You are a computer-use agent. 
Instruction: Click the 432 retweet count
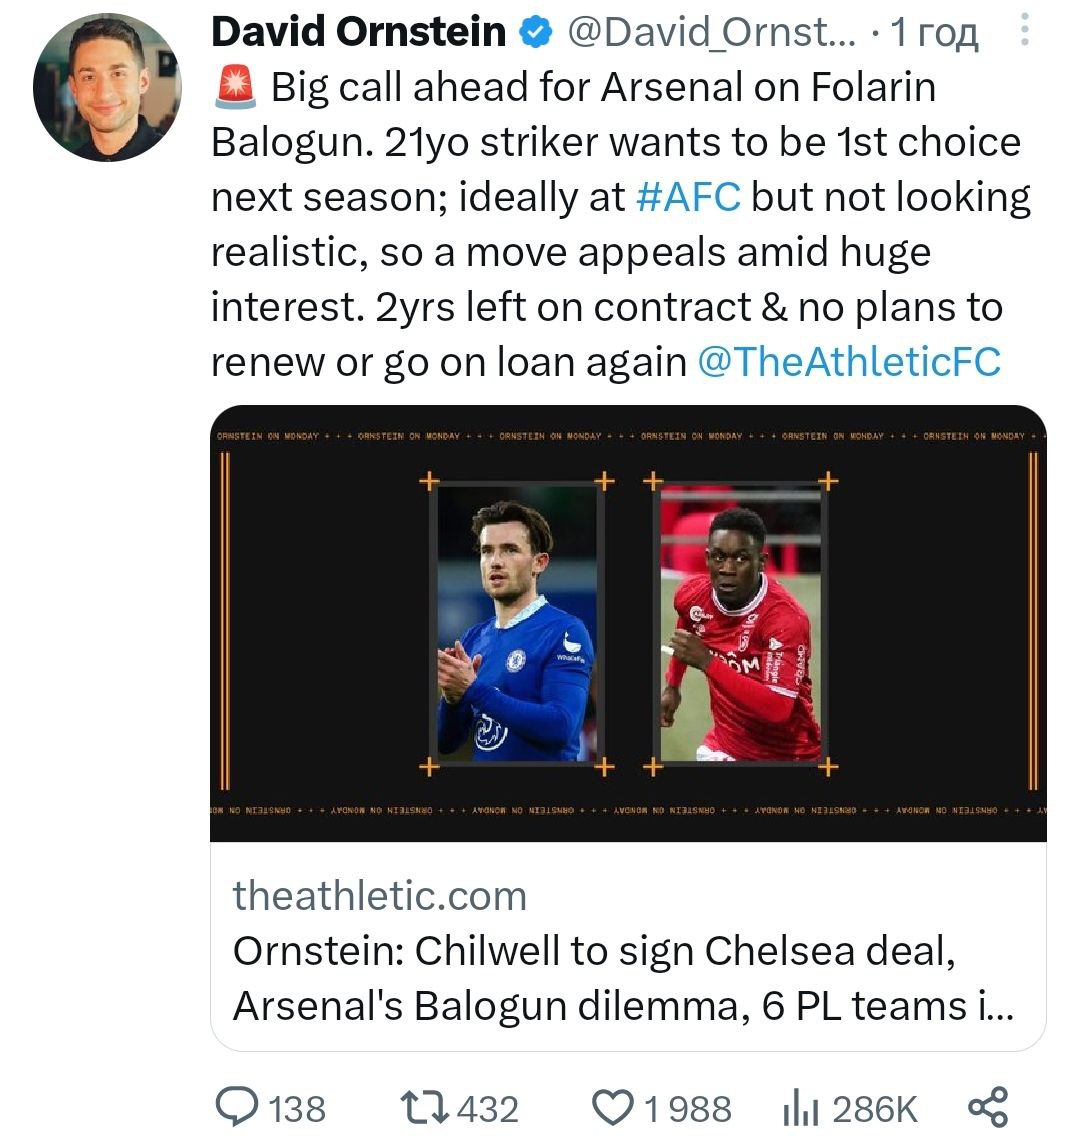click(x=487, y=1108)
